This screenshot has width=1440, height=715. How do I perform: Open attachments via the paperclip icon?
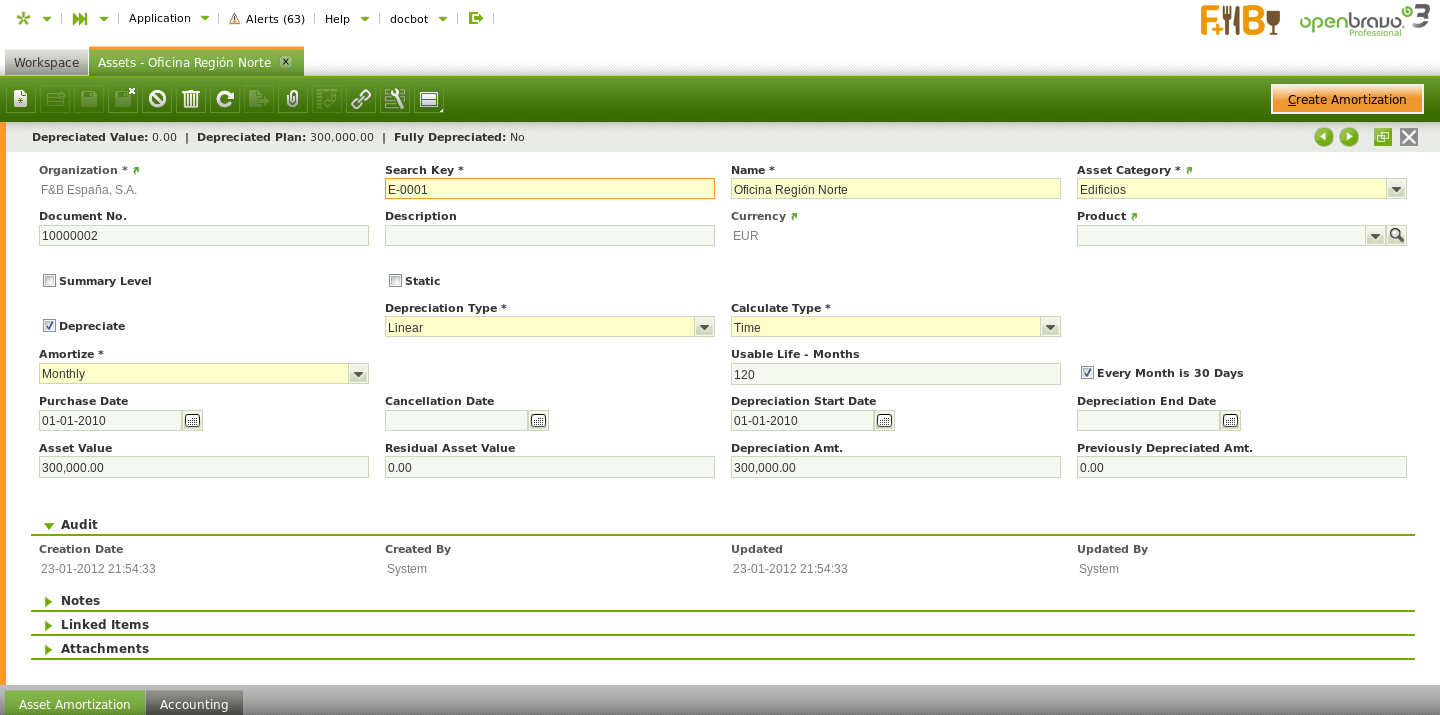pyautogui.click(x=293, y=99)
